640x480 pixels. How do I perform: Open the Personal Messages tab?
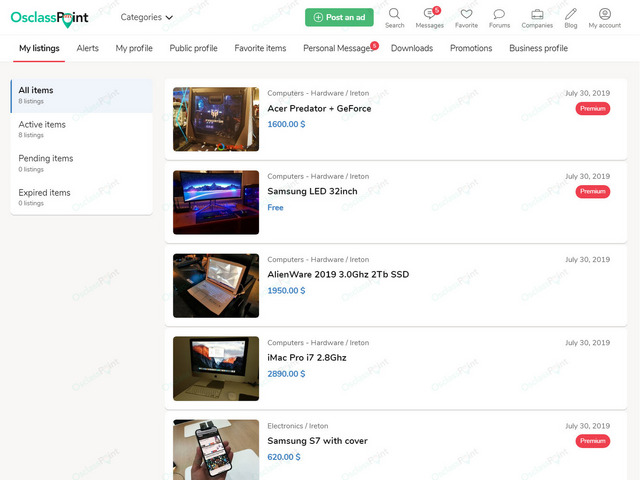[x=338, y=48]
